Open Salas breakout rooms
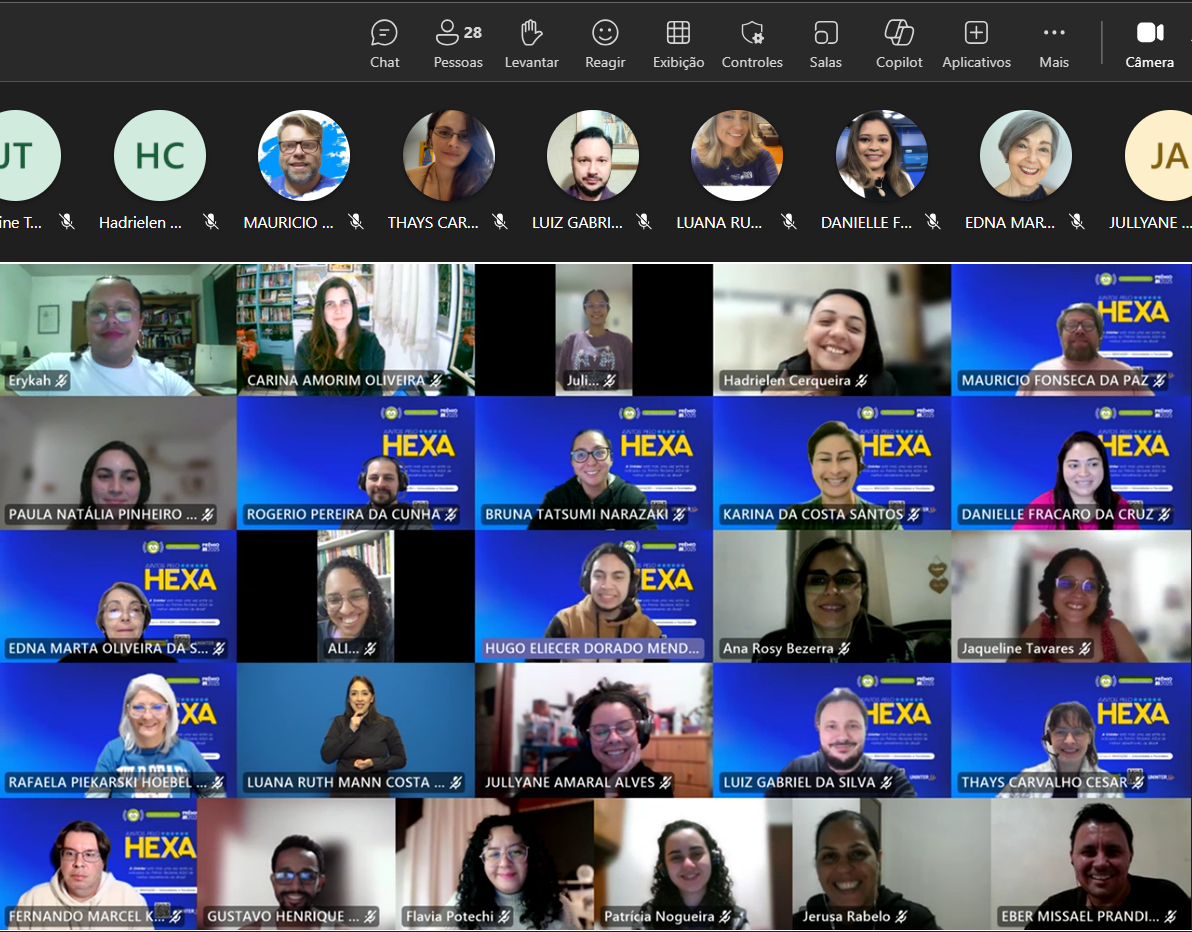Viewport: 1192px width, 932px height. 825,45
